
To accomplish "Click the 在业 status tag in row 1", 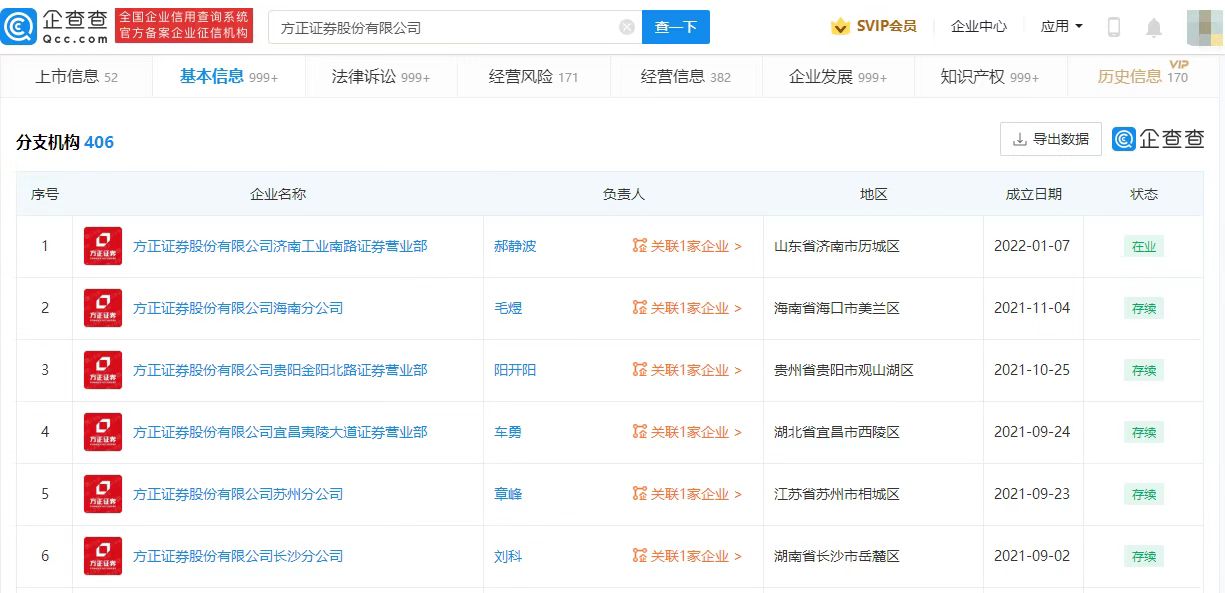I will pos(1144,247).
